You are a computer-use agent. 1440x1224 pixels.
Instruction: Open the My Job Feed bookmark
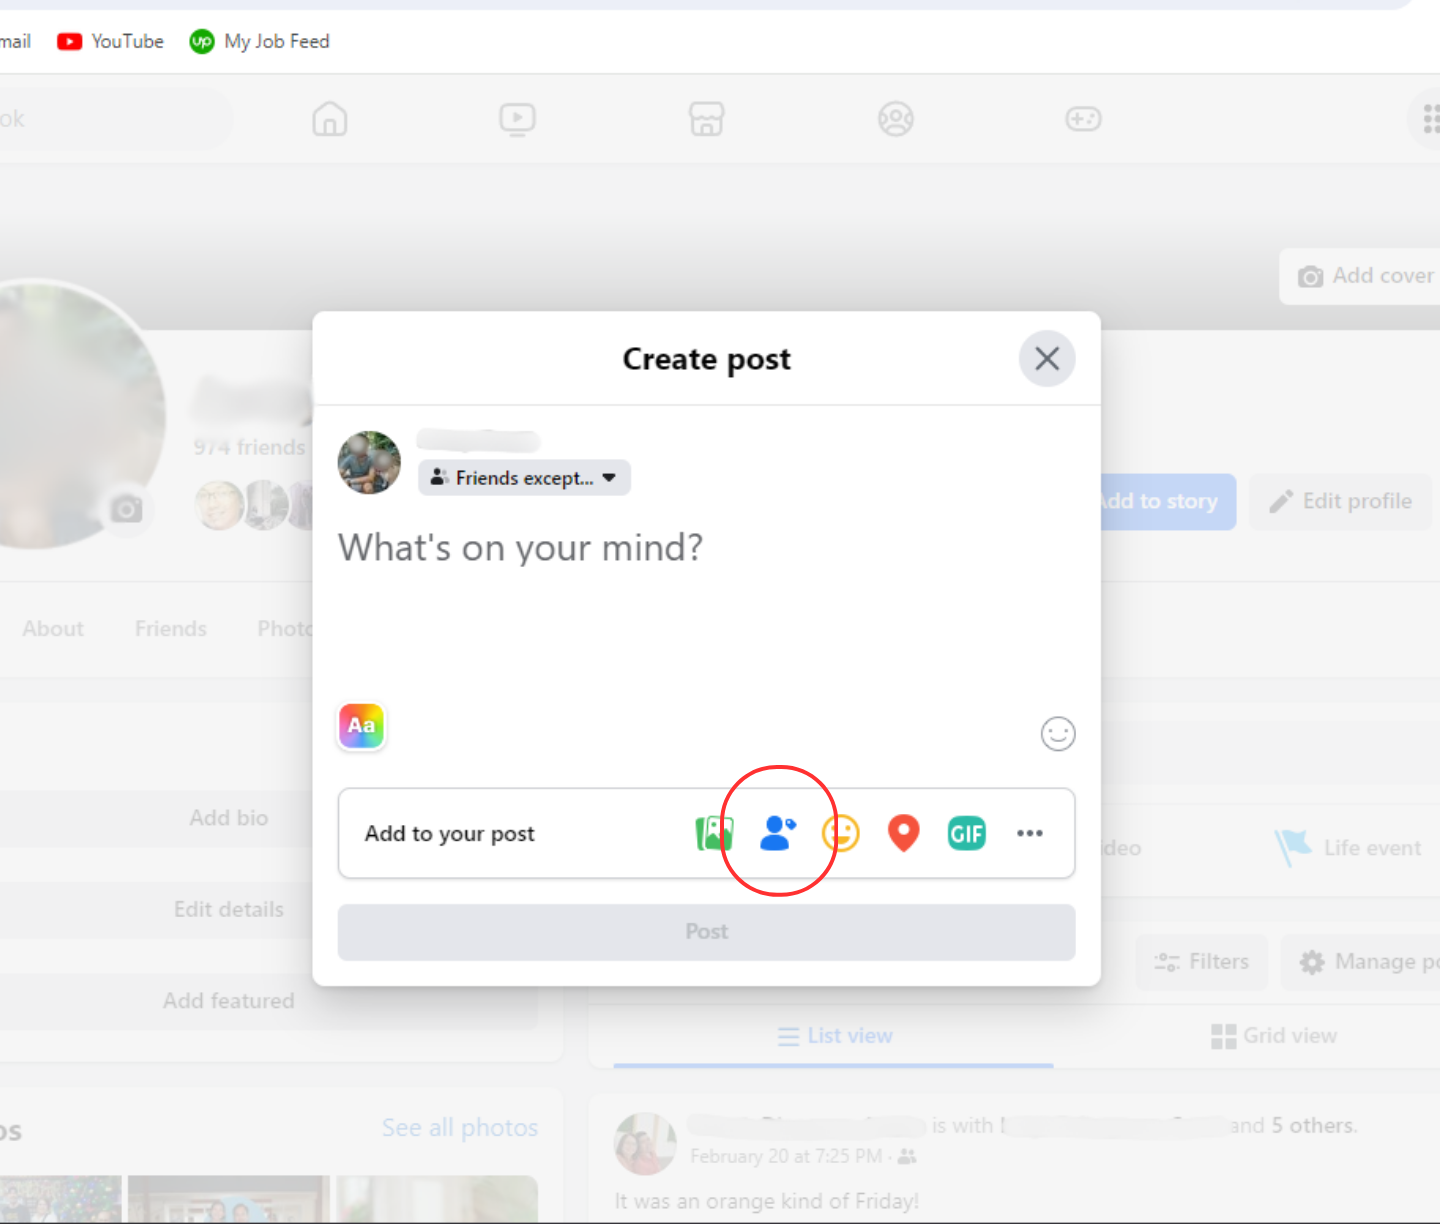point(260,41)
